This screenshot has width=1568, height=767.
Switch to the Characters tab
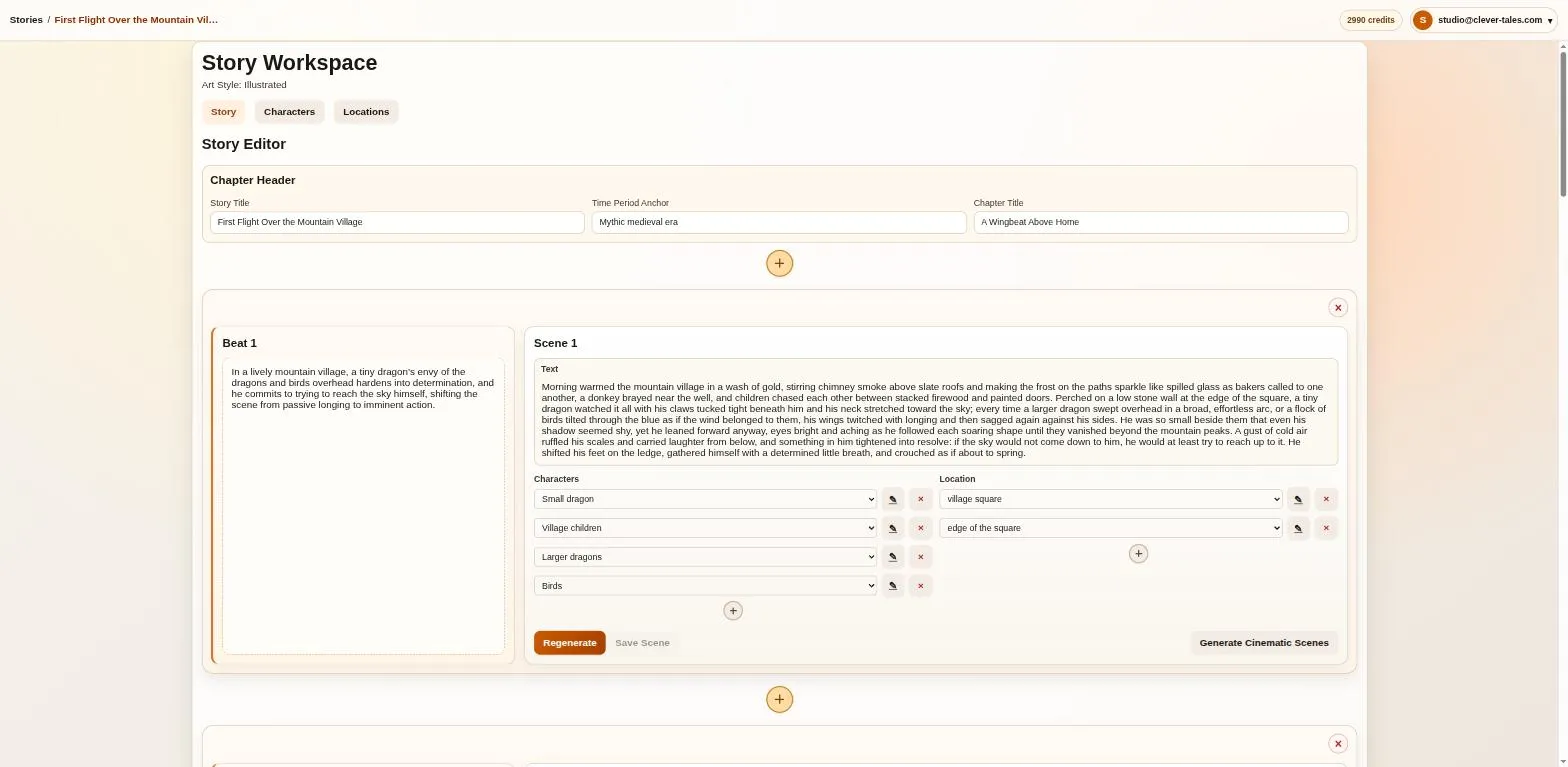pyautogui.click(x=289, y=112)
